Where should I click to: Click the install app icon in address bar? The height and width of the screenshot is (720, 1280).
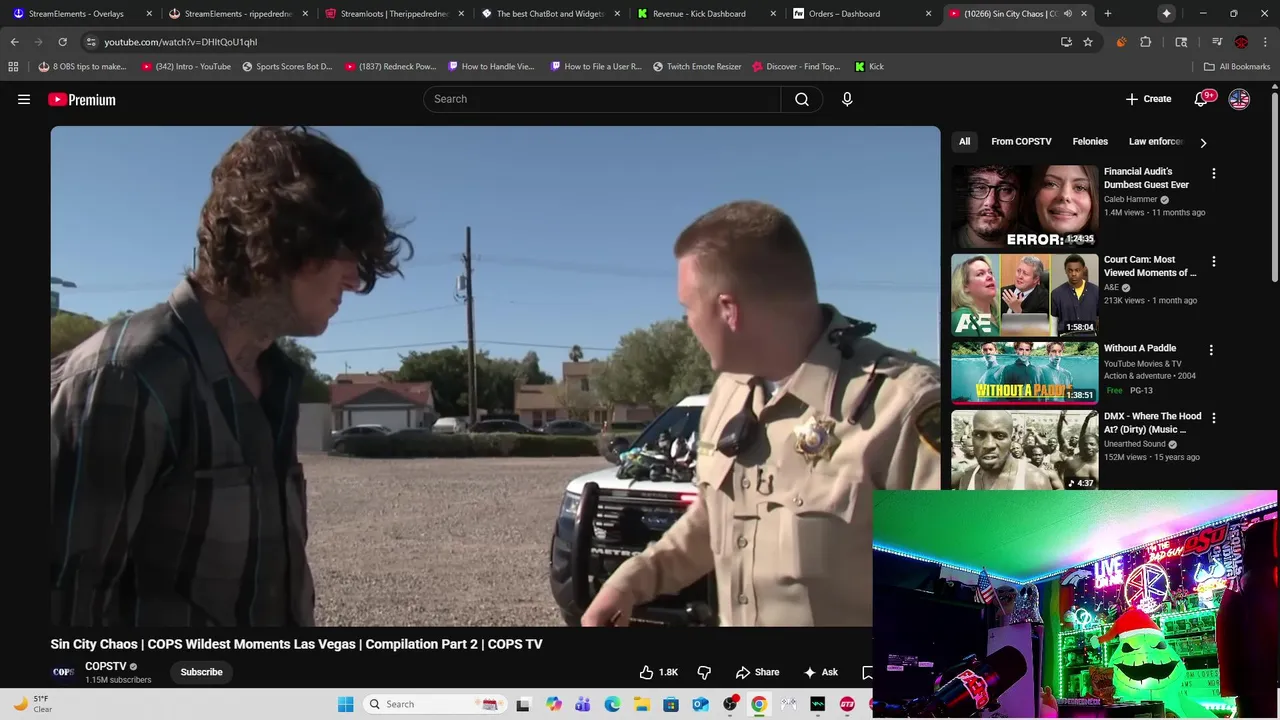pos(1066,42)
